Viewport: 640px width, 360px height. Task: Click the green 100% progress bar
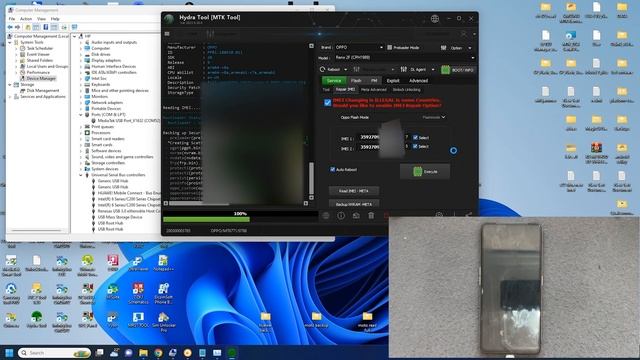pos(206,220)
